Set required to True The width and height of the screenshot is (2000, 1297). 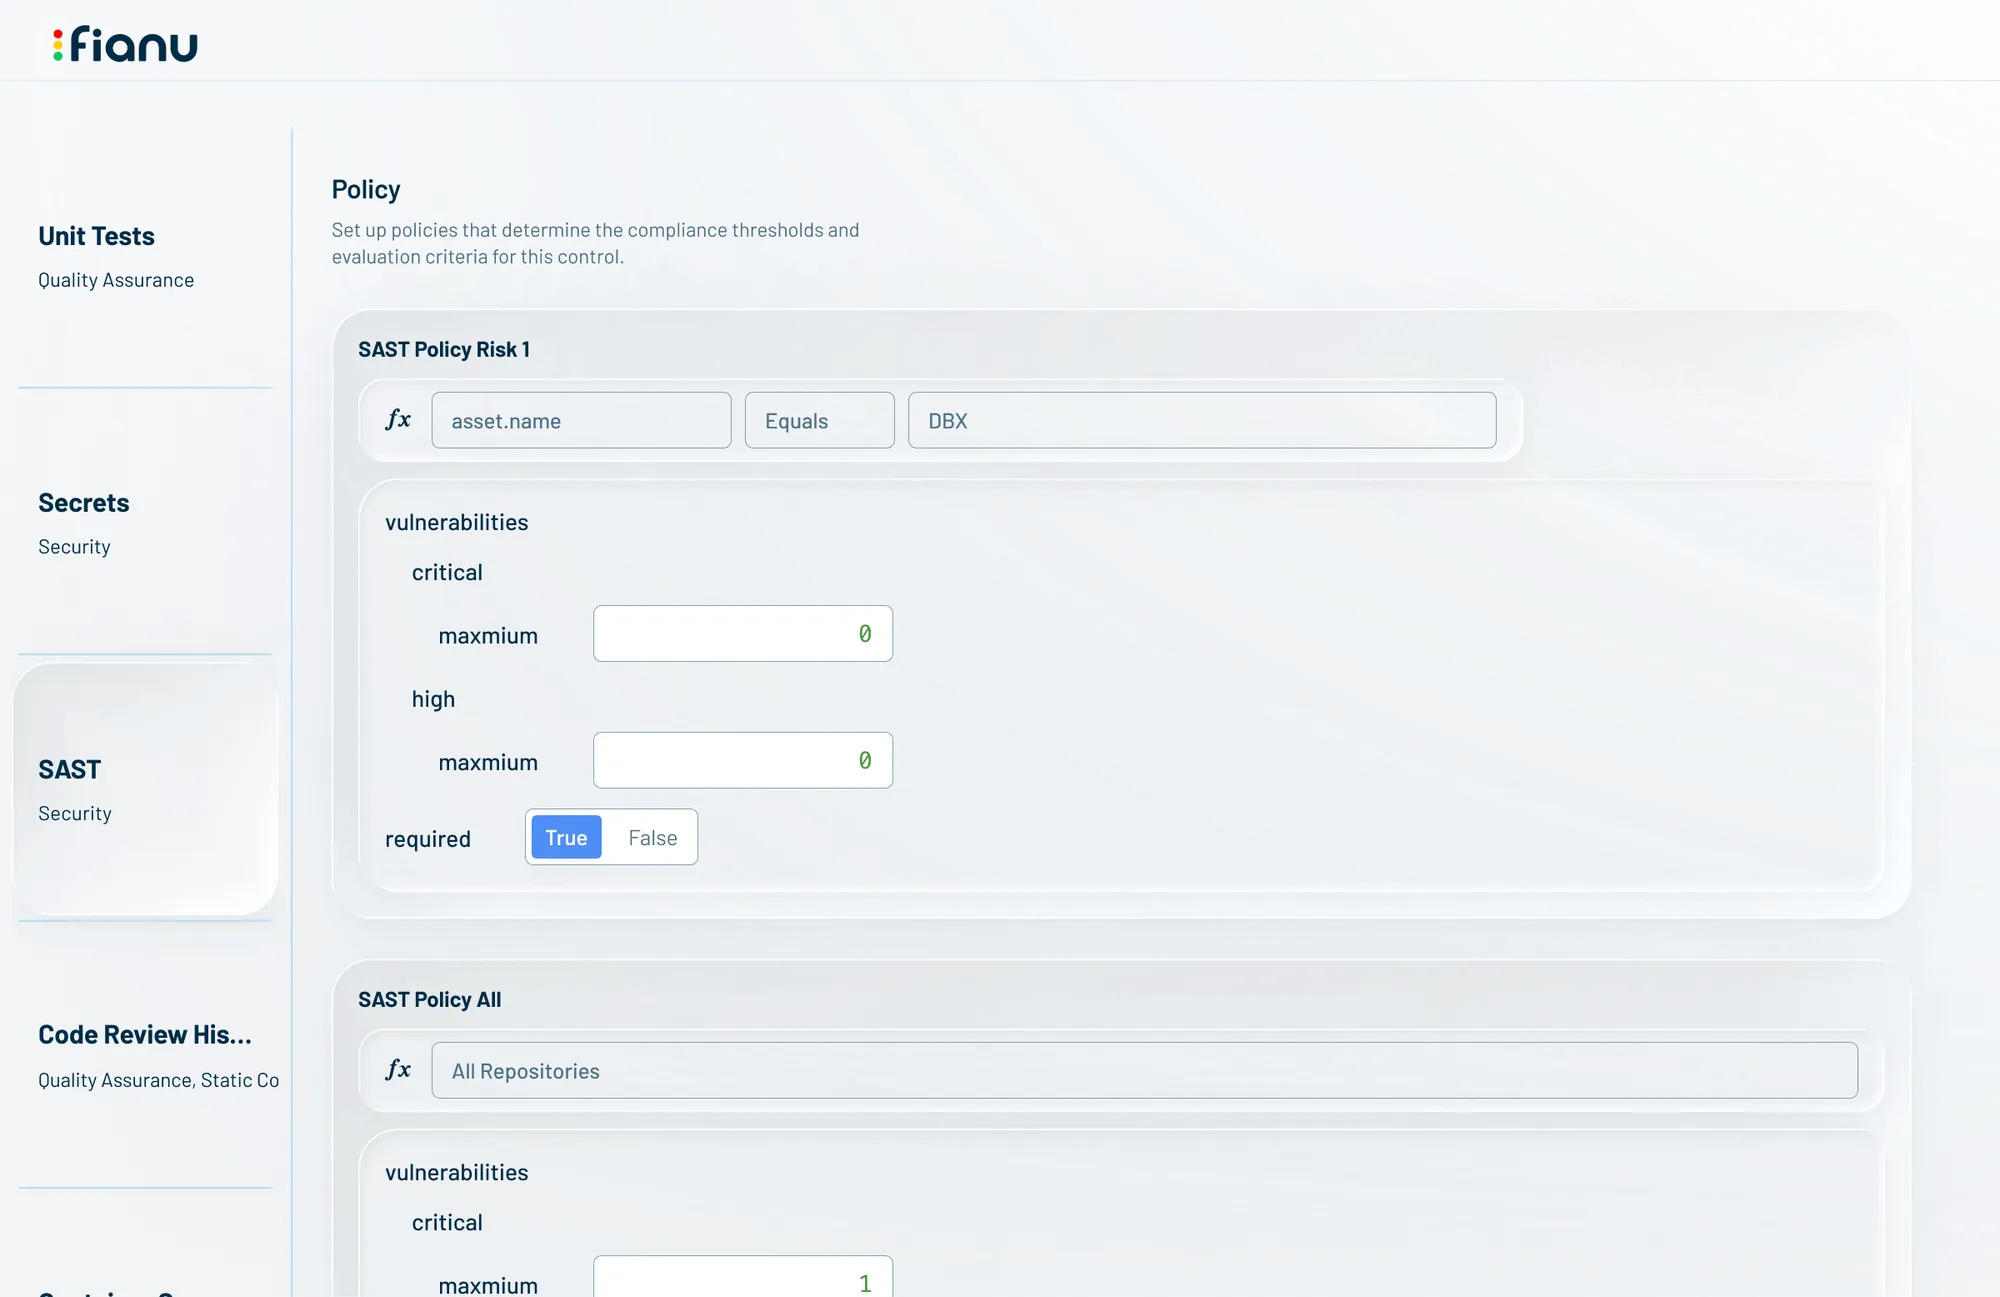click(566, 837)
